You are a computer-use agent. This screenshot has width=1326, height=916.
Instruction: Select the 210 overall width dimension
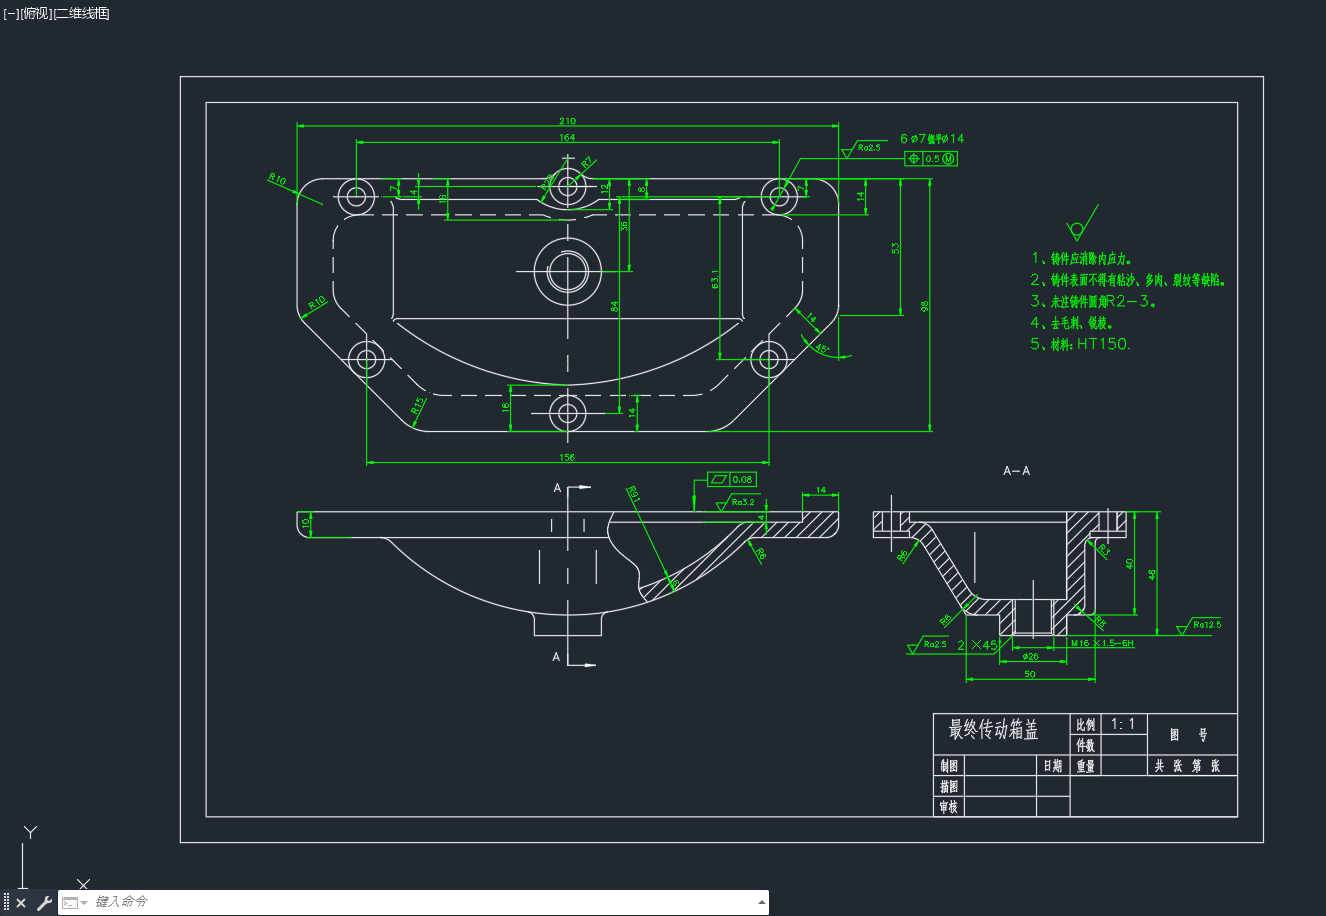tap(567, 121)
